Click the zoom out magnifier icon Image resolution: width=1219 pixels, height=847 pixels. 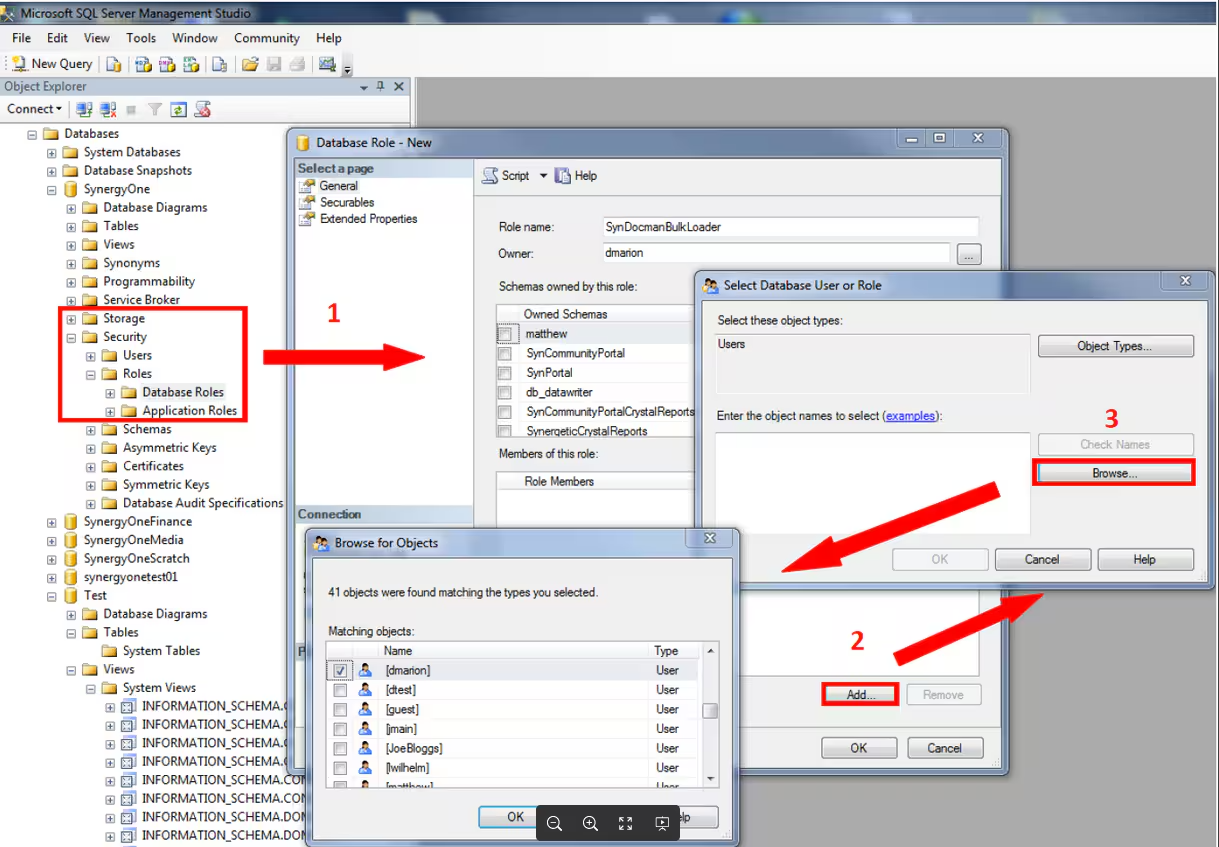point(554,823)
